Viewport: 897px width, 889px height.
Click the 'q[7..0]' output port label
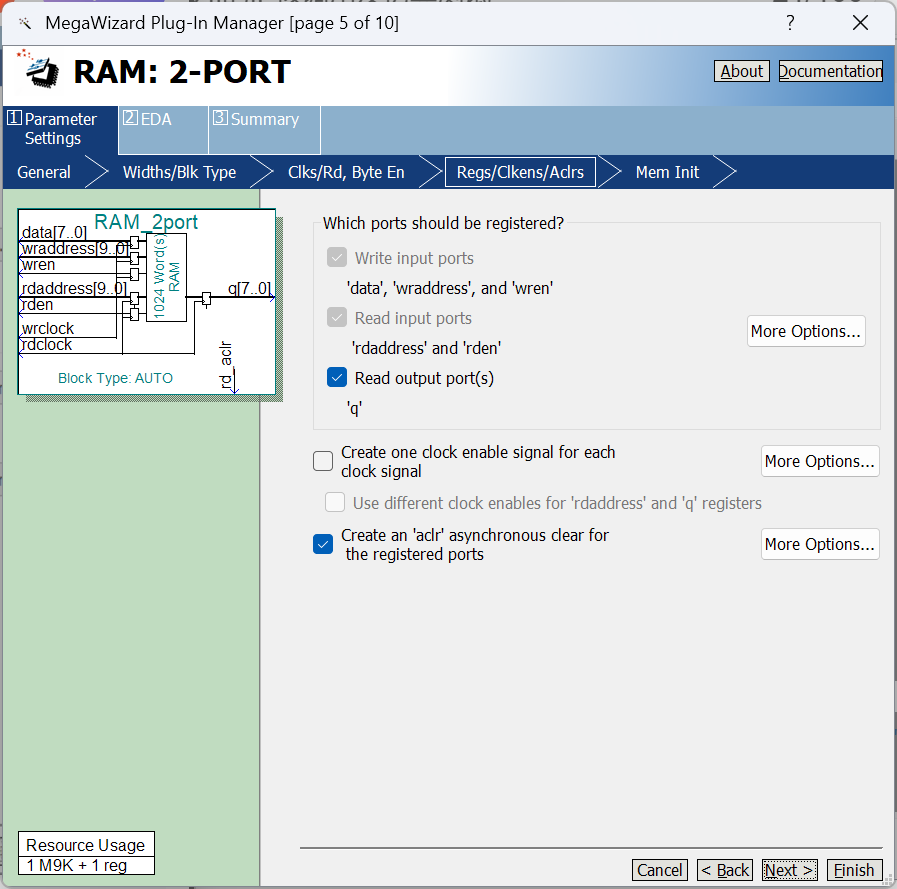(250, 288)
